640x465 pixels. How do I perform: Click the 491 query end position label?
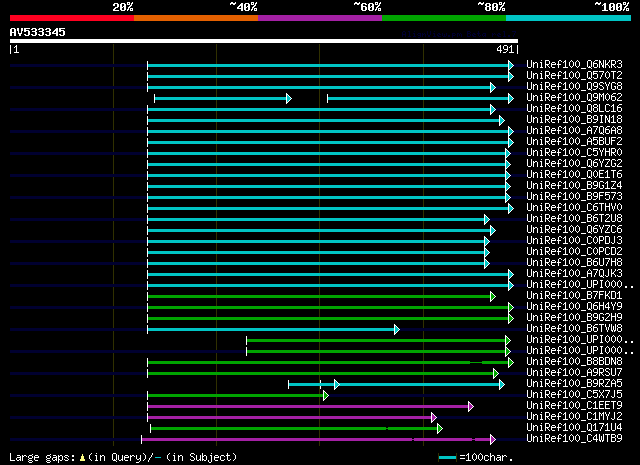pyautogui.click(x=505, y=49)
